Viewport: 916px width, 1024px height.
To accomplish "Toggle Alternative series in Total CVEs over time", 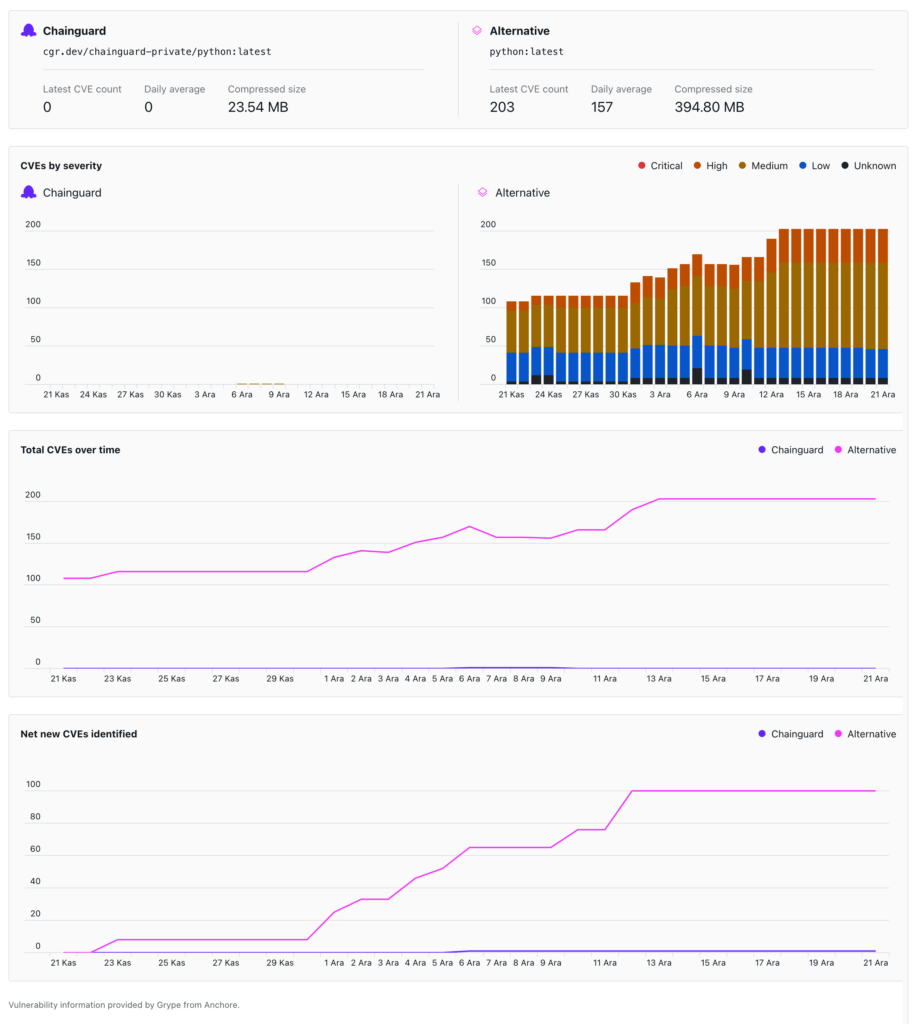I will coord(871,450).
